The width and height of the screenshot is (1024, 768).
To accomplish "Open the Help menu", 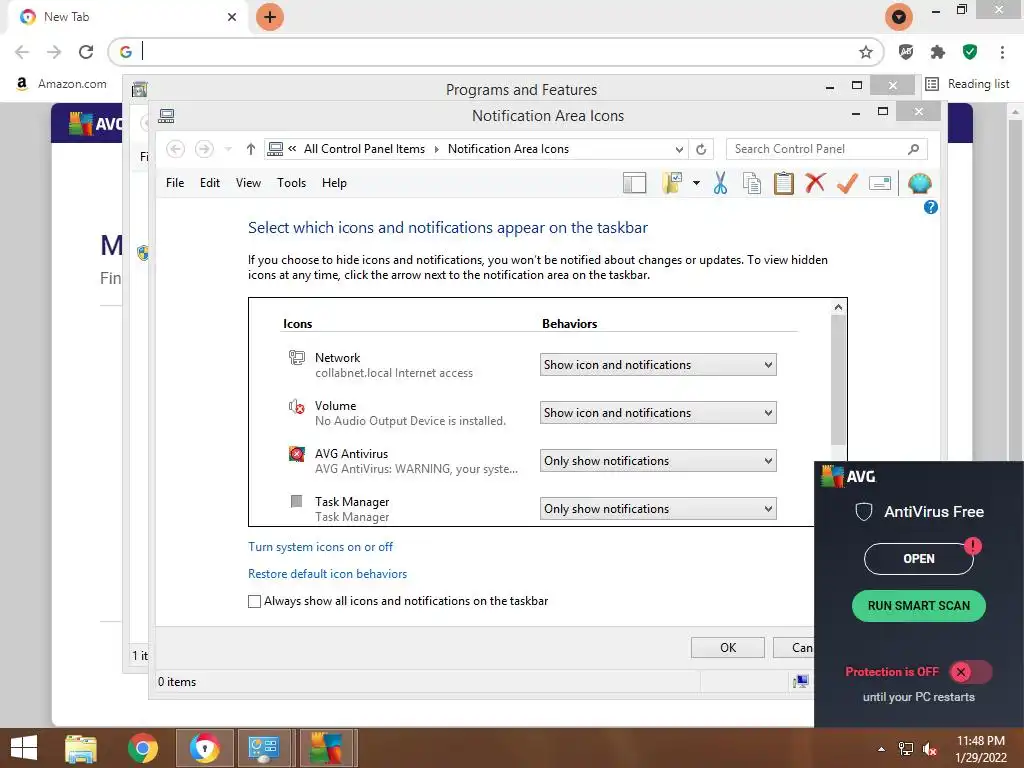I will pos(334,184).
